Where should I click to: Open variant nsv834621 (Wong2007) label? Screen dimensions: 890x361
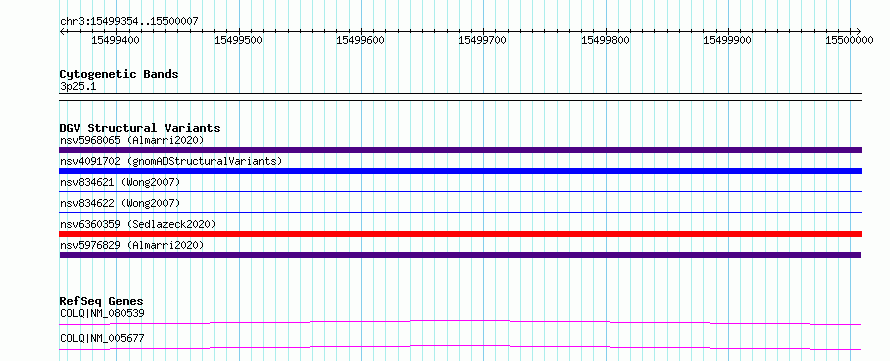[x=120, y=182]
